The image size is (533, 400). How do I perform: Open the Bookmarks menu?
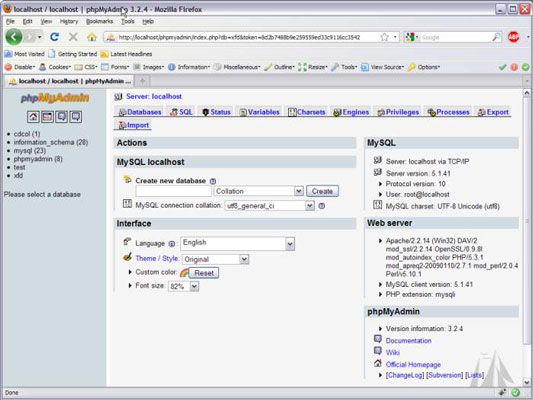coord(99,21)
